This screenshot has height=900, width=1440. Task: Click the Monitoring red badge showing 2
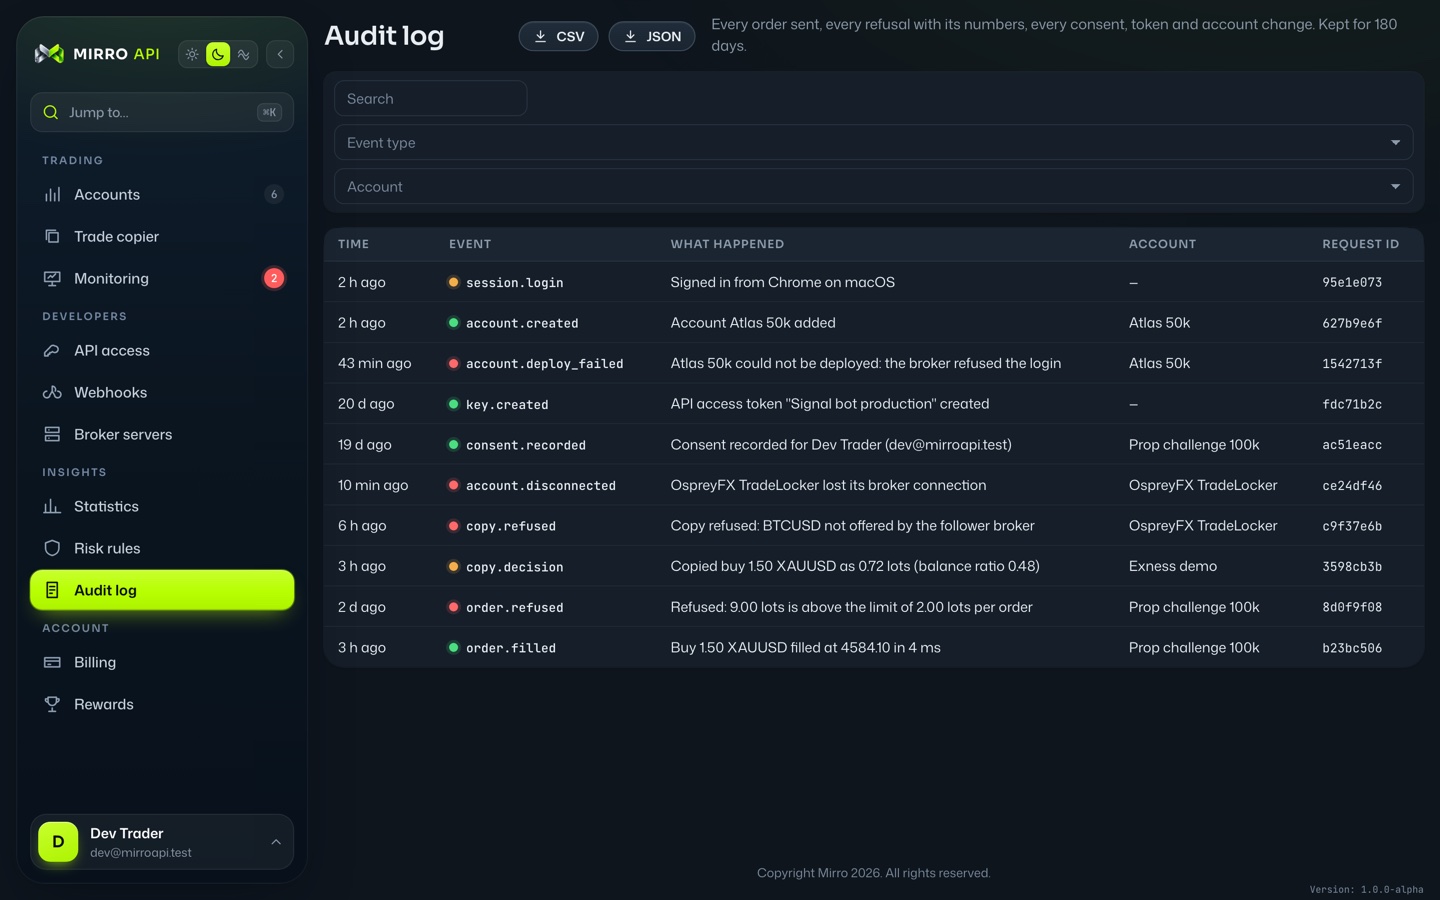pyautogui.click(x=274, y=278)
